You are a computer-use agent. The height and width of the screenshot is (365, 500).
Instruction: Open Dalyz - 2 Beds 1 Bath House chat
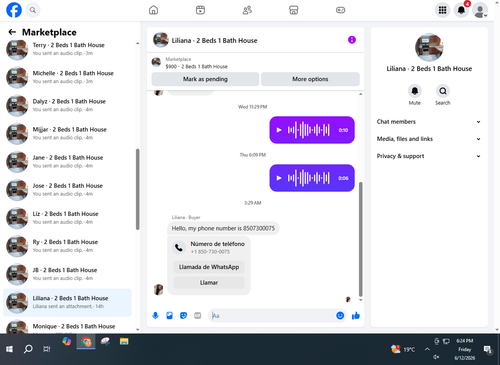pos(68,105)
